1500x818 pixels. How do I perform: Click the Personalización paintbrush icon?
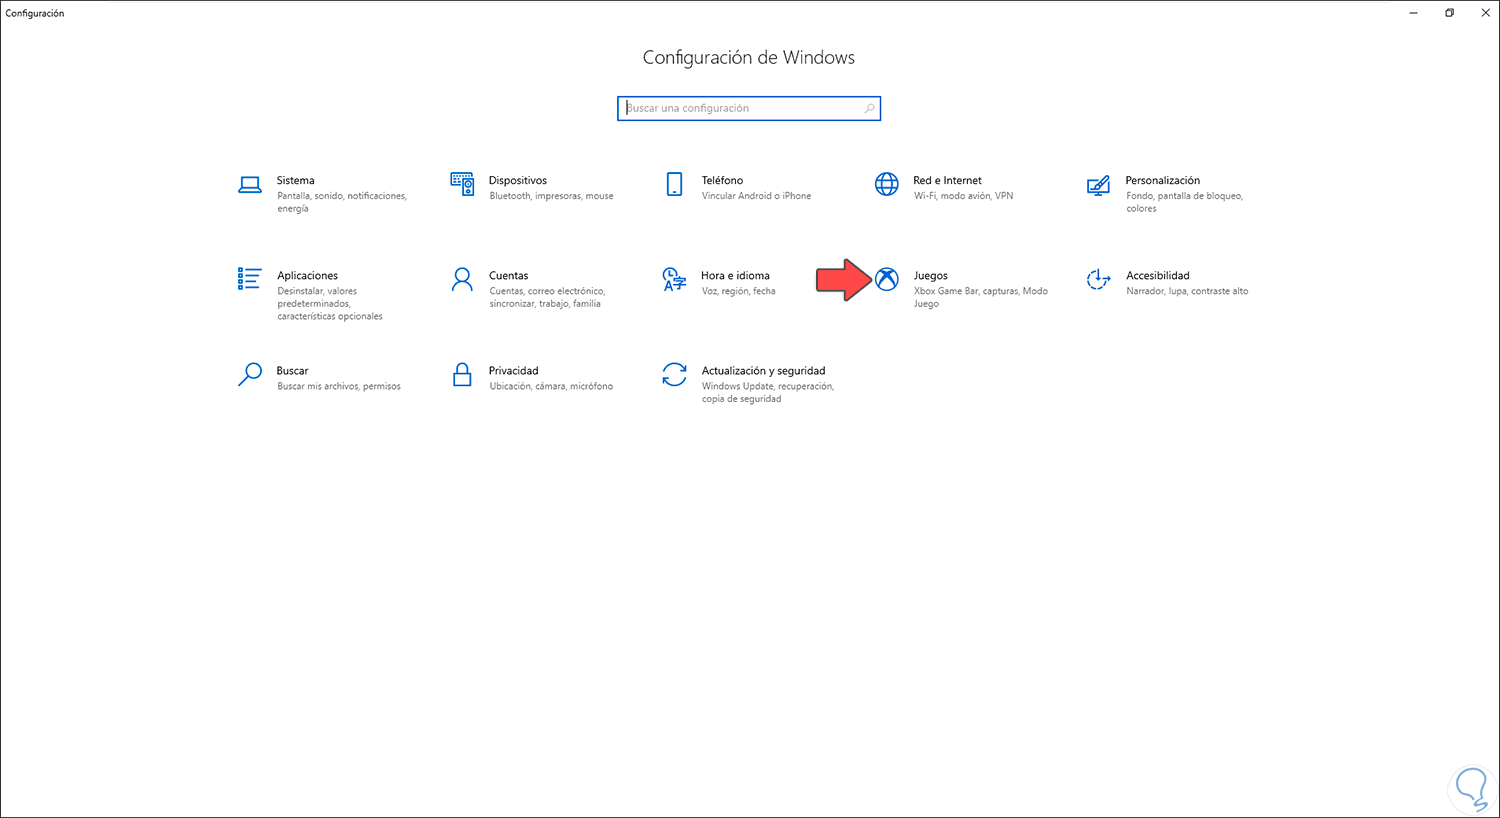click(x=1098, y=185)
